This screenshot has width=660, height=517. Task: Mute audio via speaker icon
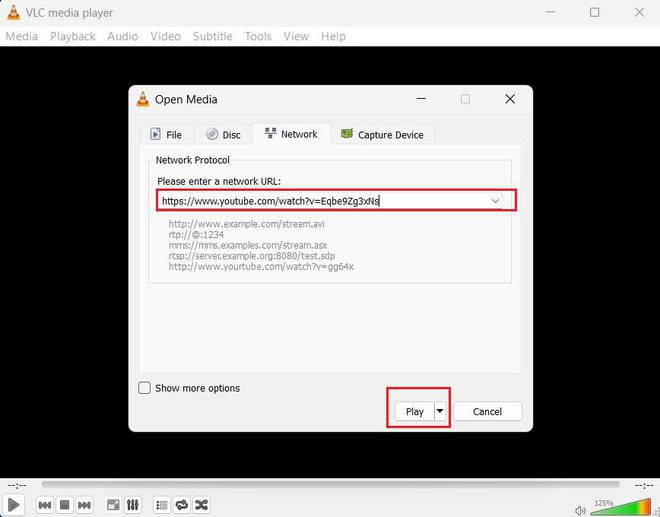pyautogui.click(x=580, y=510)
